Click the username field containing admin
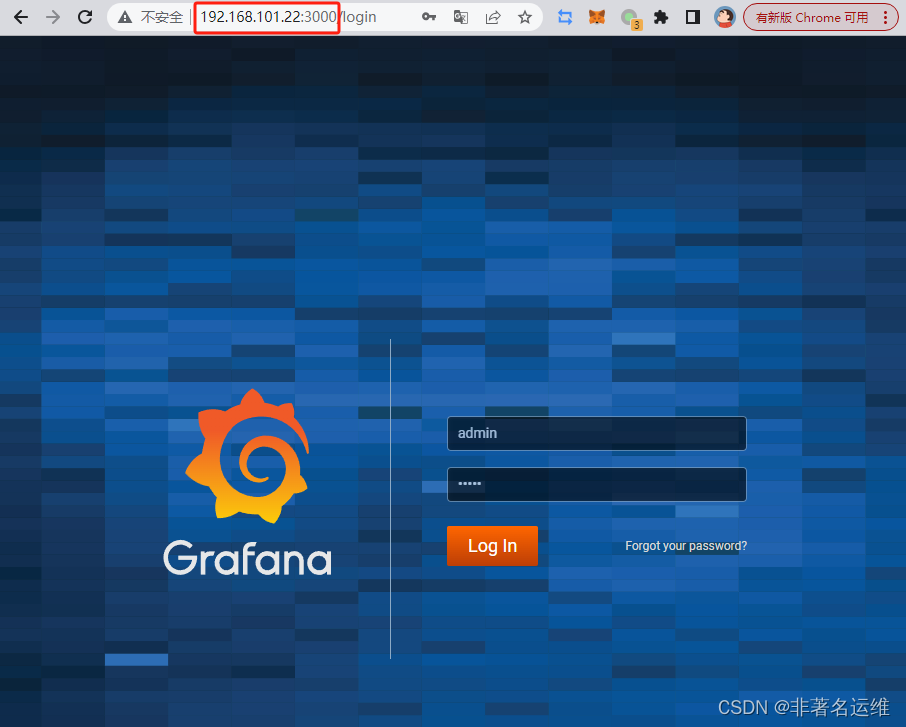This screenshot has width=906, height=727. (596, 433)
